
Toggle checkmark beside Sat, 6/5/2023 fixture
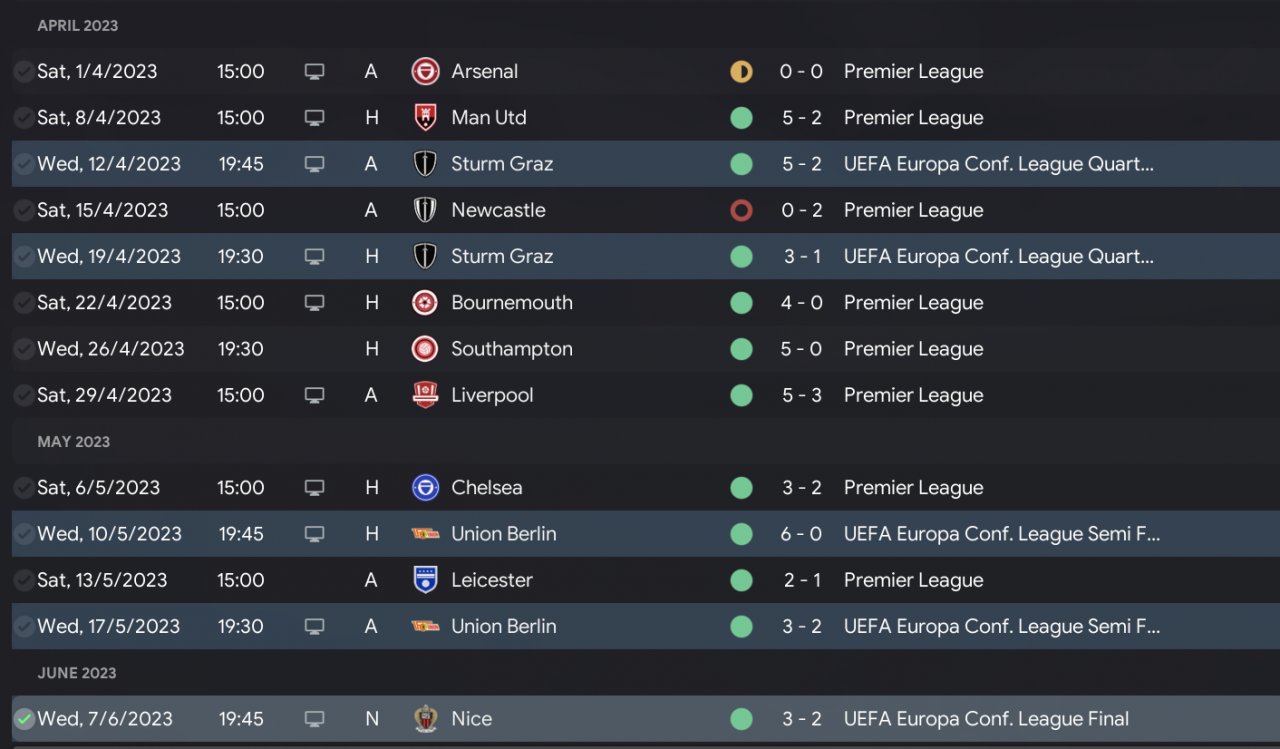tap(24, 488)
